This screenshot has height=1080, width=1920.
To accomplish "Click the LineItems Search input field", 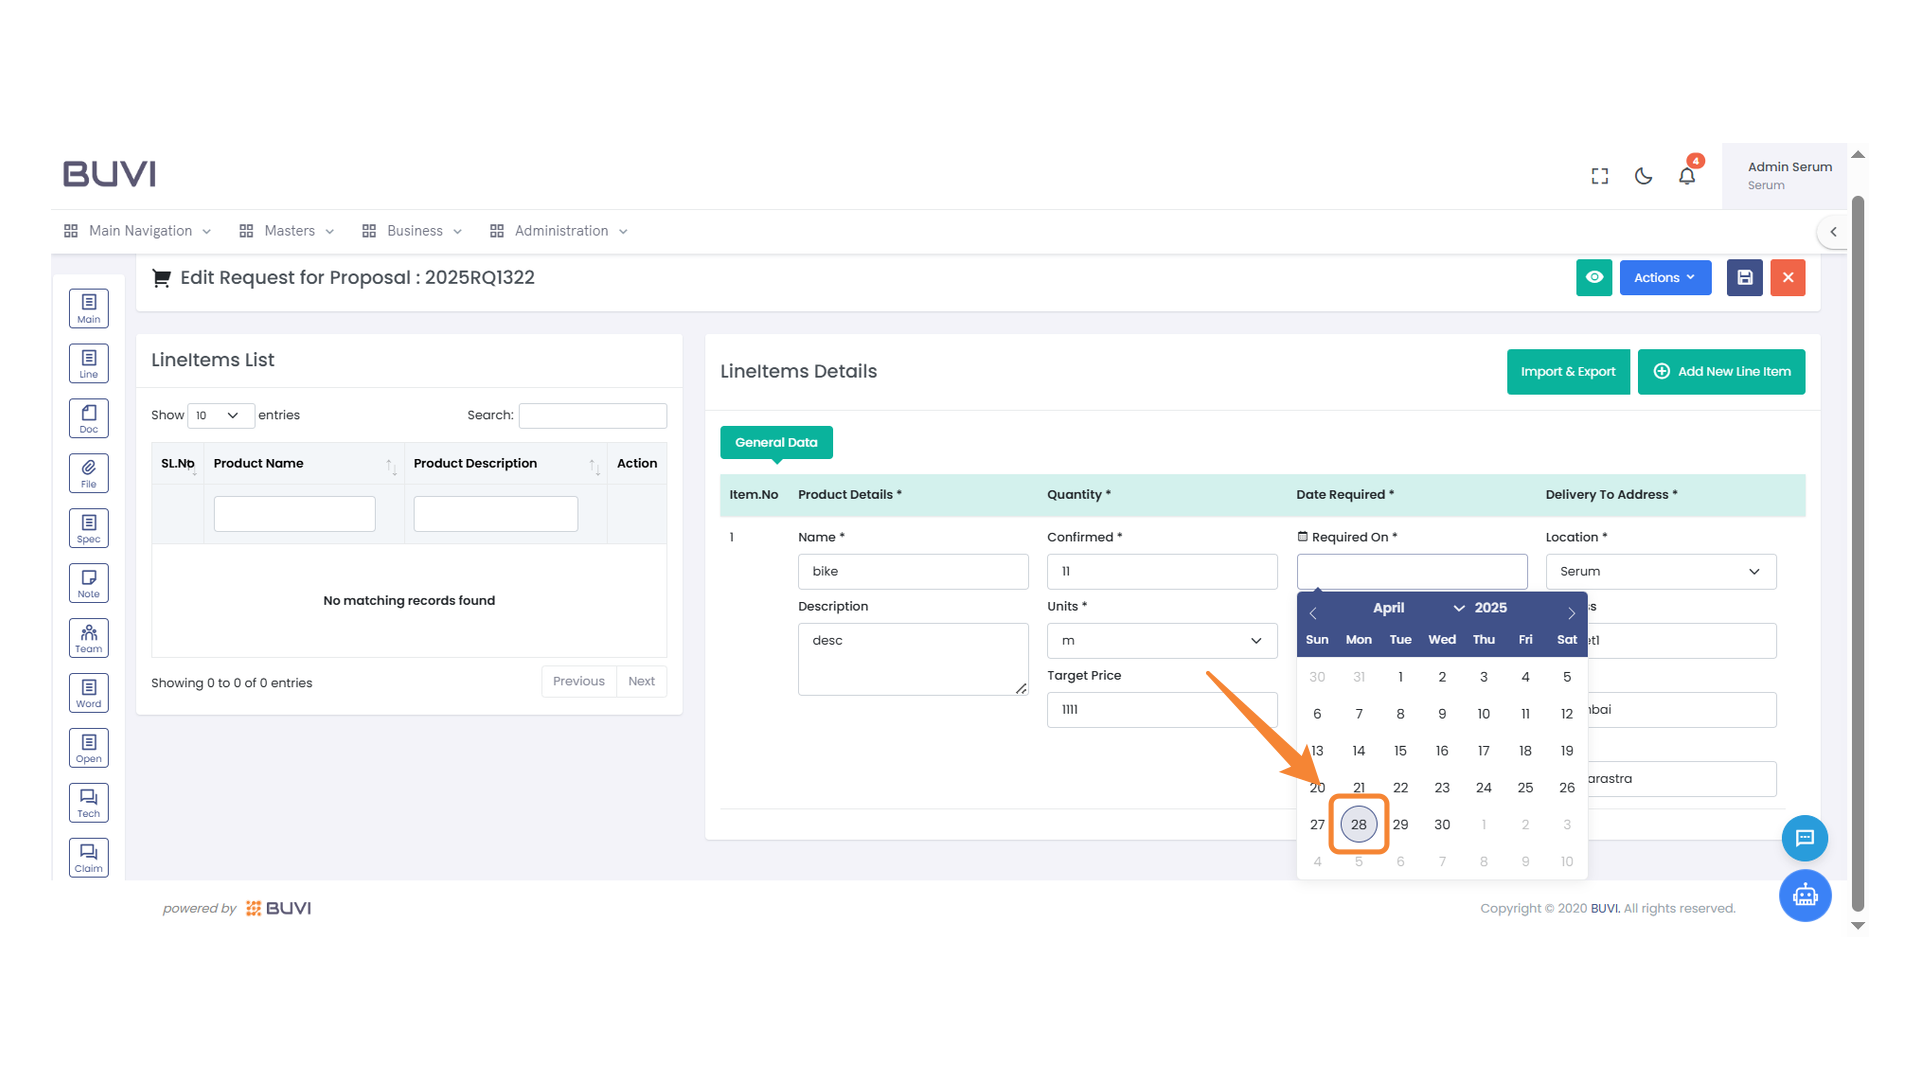I will coord(592,415).
